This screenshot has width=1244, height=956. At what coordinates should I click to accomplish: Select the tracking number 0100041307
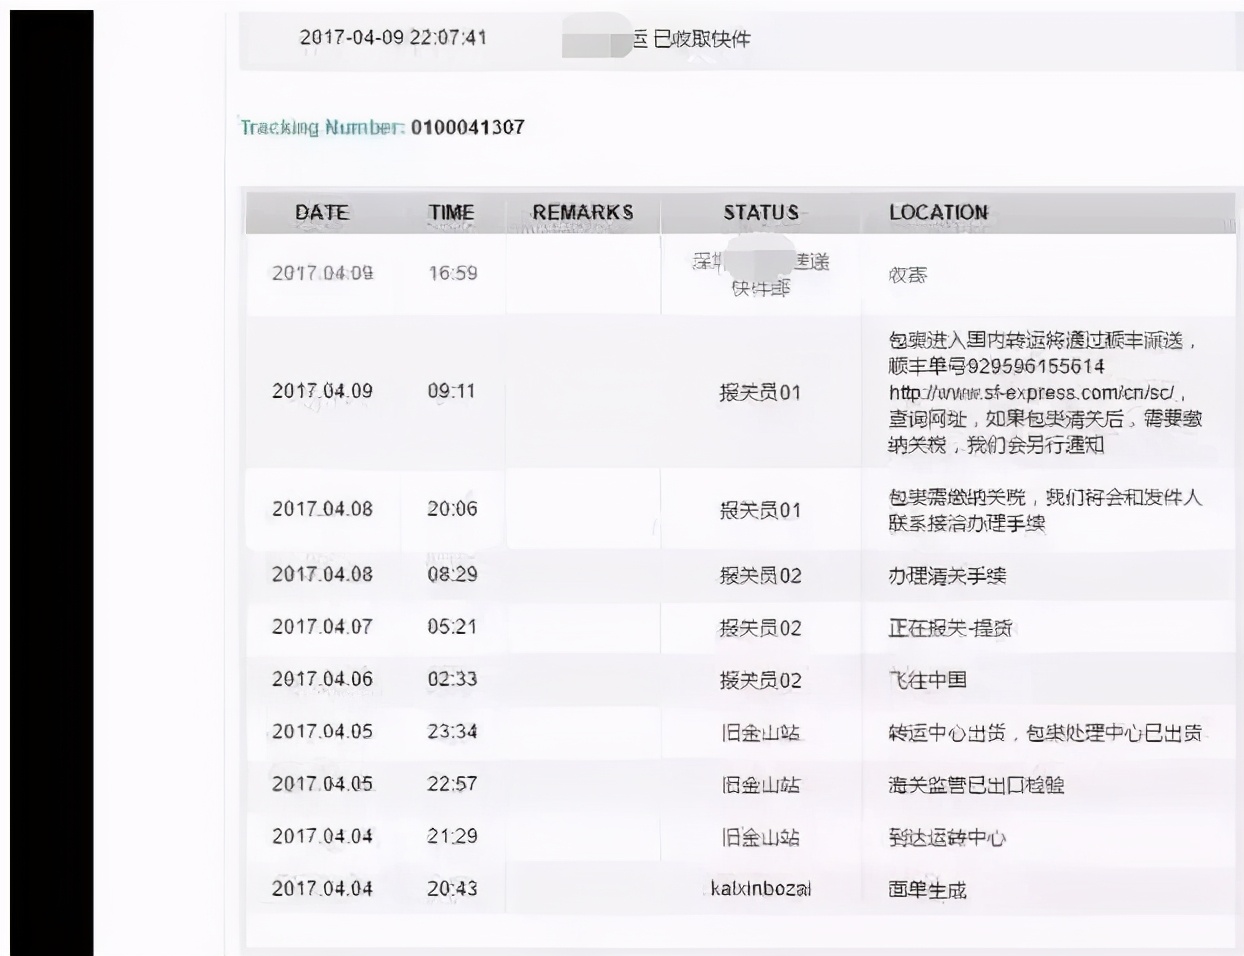pyautogui.click(x=468, y=128)
